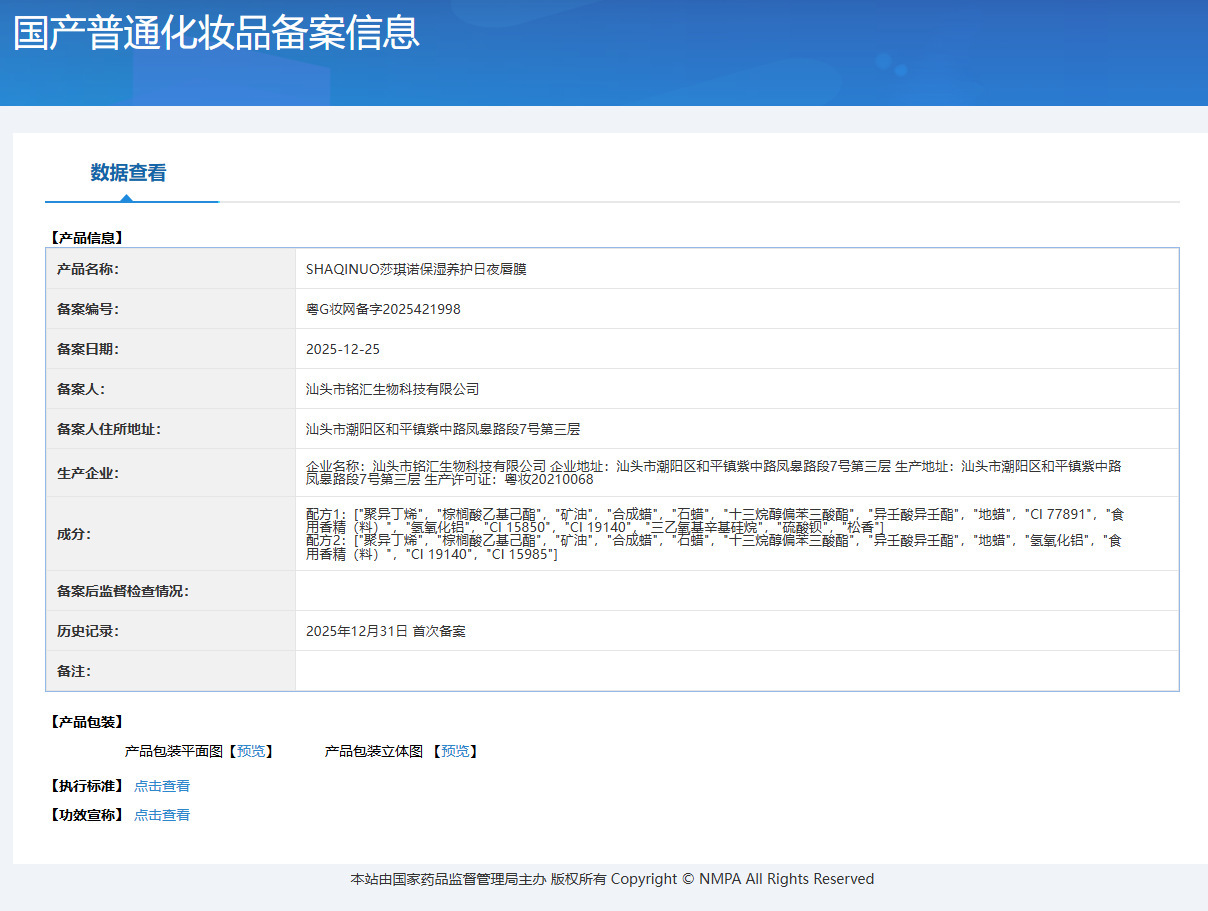
Task: Click the 备案人 row label
Action: coord(81,389)
